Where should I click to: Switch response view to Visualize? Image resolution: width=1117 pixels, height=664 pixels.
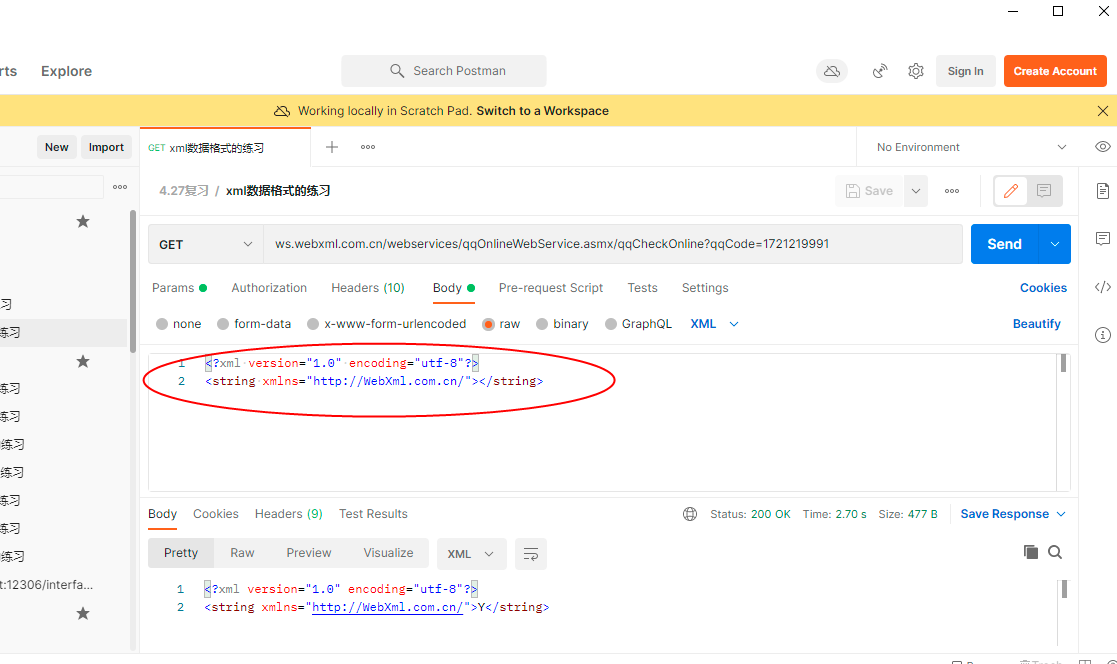pyautogui.click(x=388, y=553)
